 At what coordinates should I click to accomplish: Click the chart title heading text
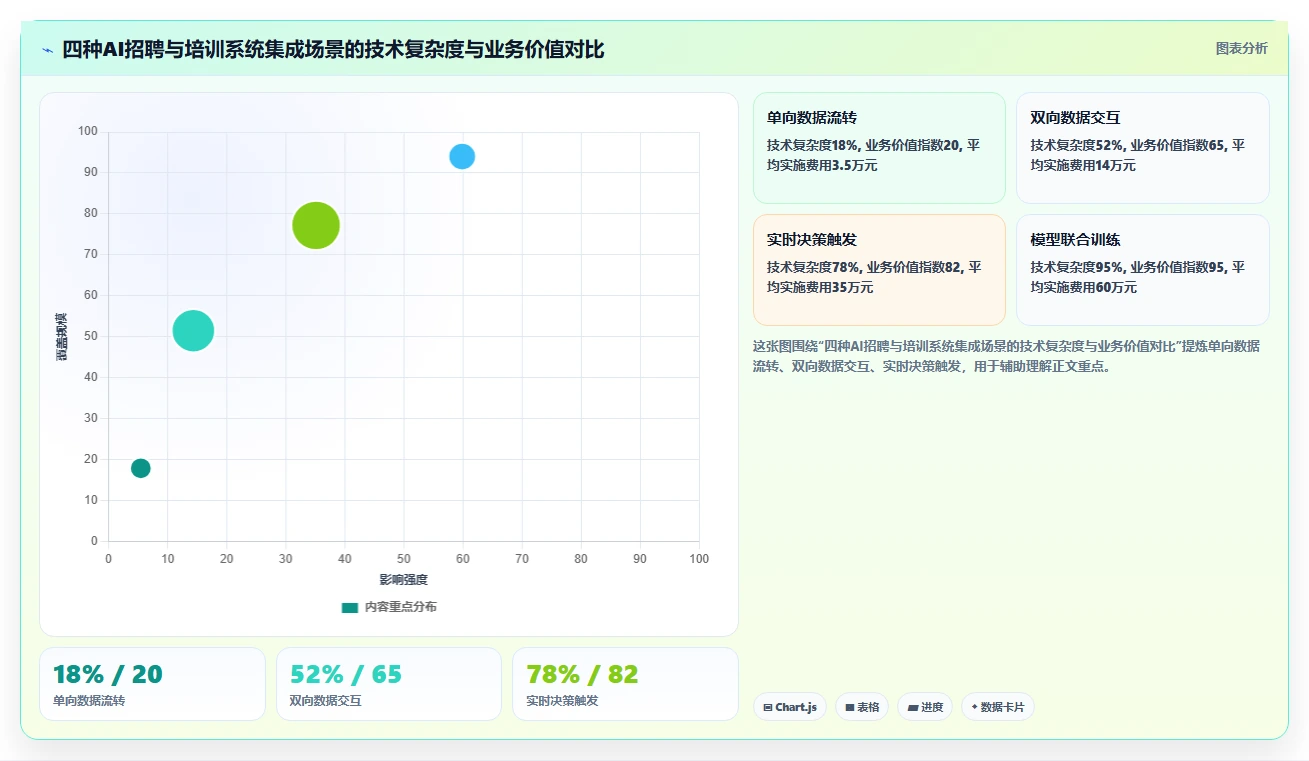pos(333,49)
